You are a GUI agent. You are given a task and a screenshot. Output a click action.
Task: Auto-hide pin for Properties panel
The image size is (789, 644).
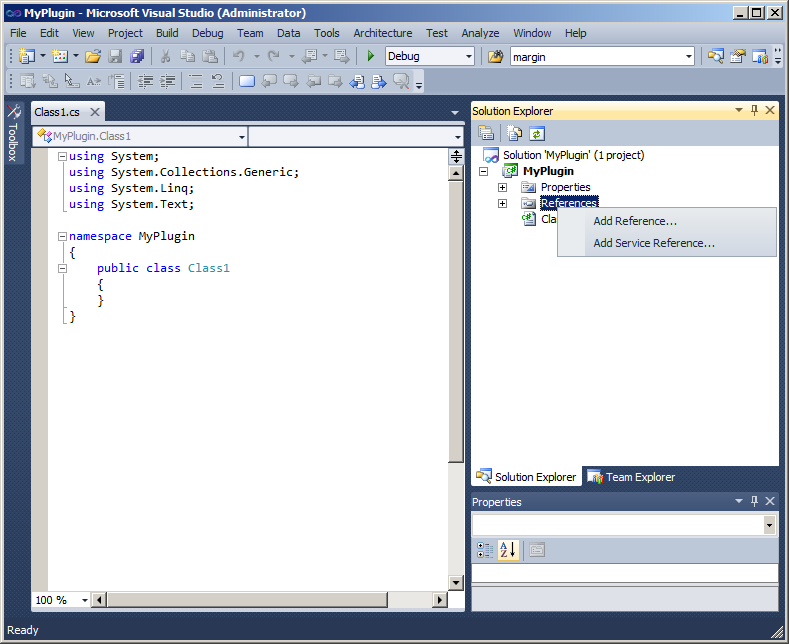(x=754, y=501)
